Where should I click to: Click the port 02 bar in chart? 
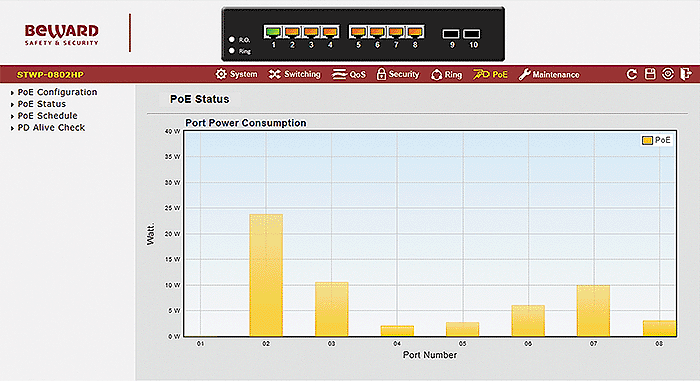[266, 275]
